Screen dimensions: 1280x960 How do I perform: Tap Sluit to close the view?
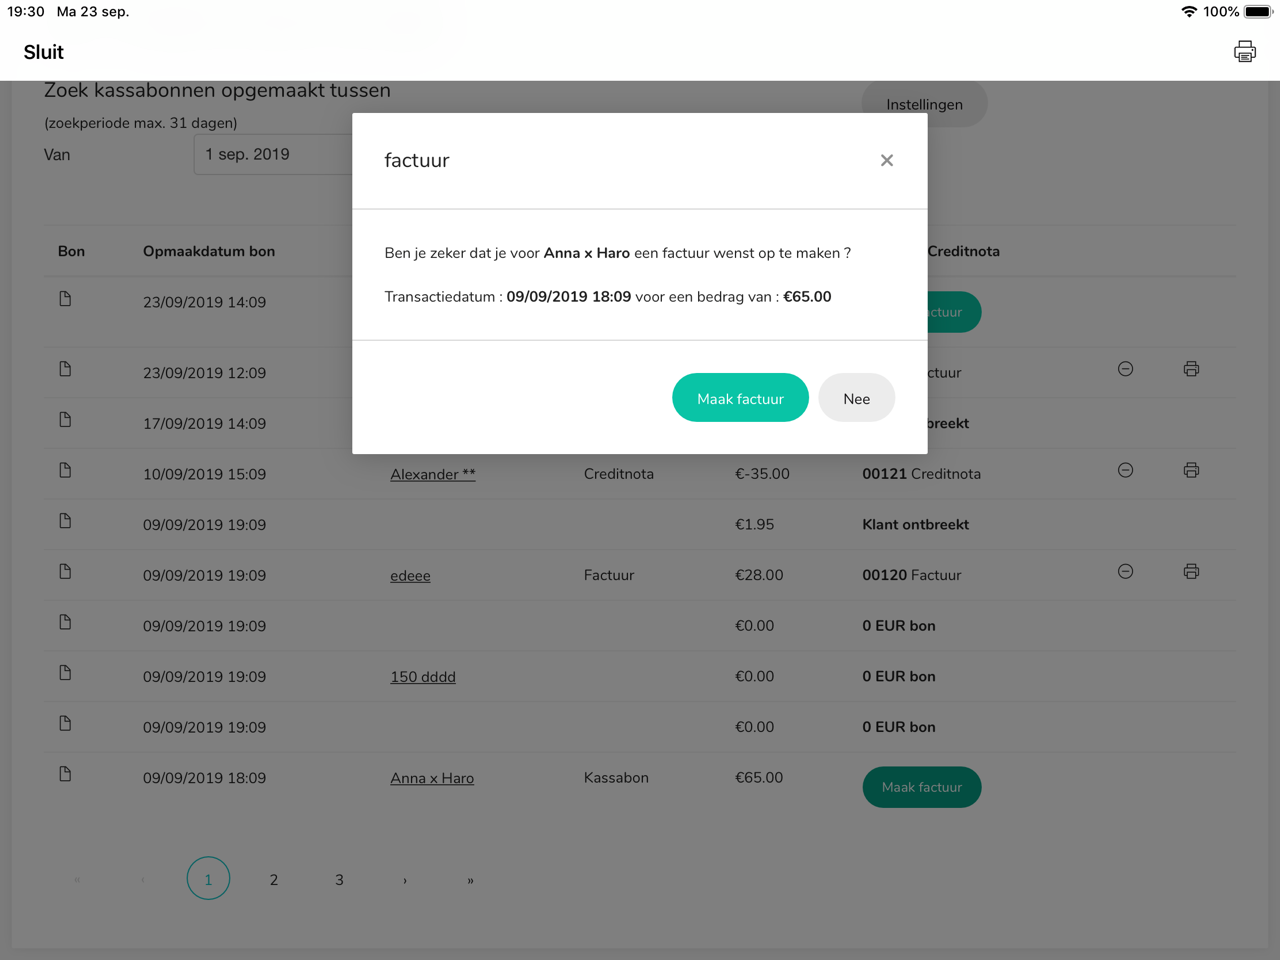[43, 52]
